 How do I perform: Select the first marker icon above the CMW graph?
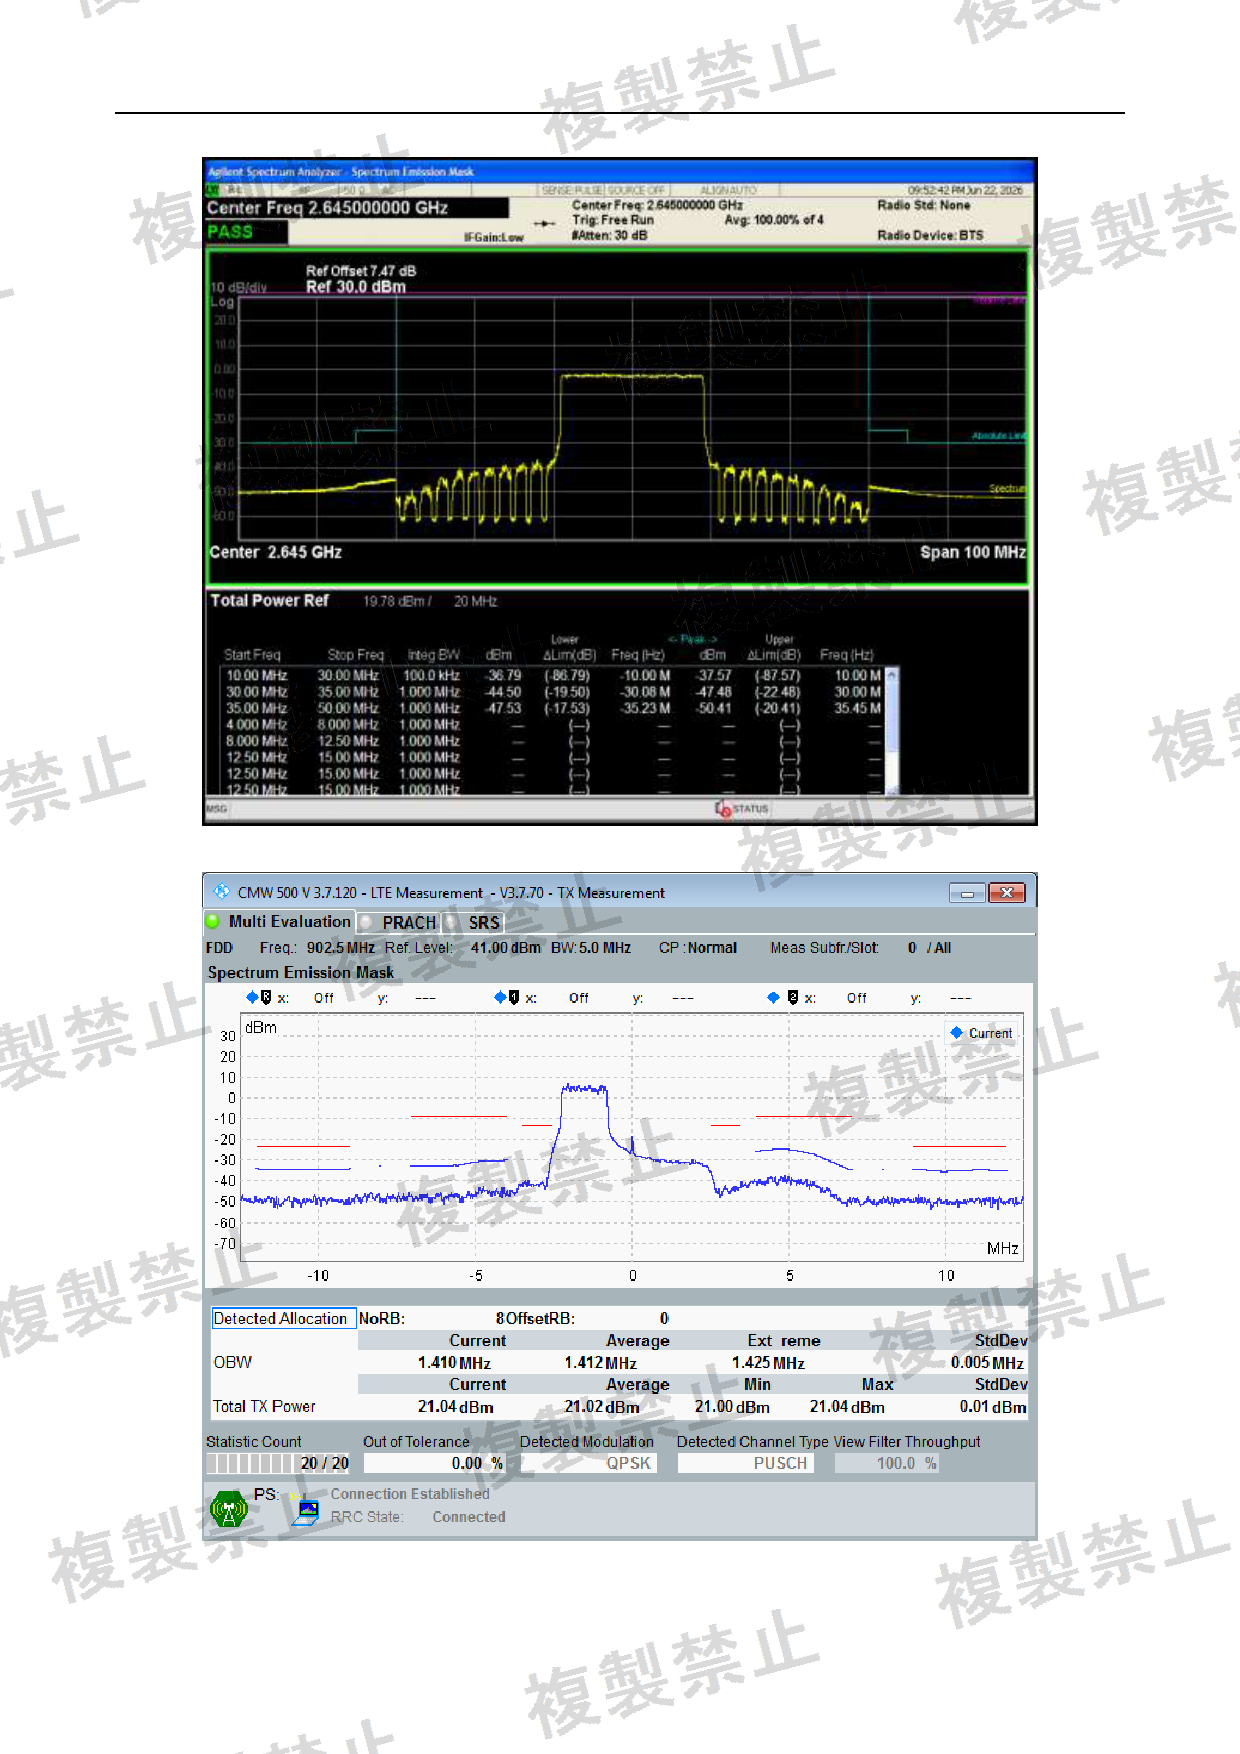(x=259, y=997)
